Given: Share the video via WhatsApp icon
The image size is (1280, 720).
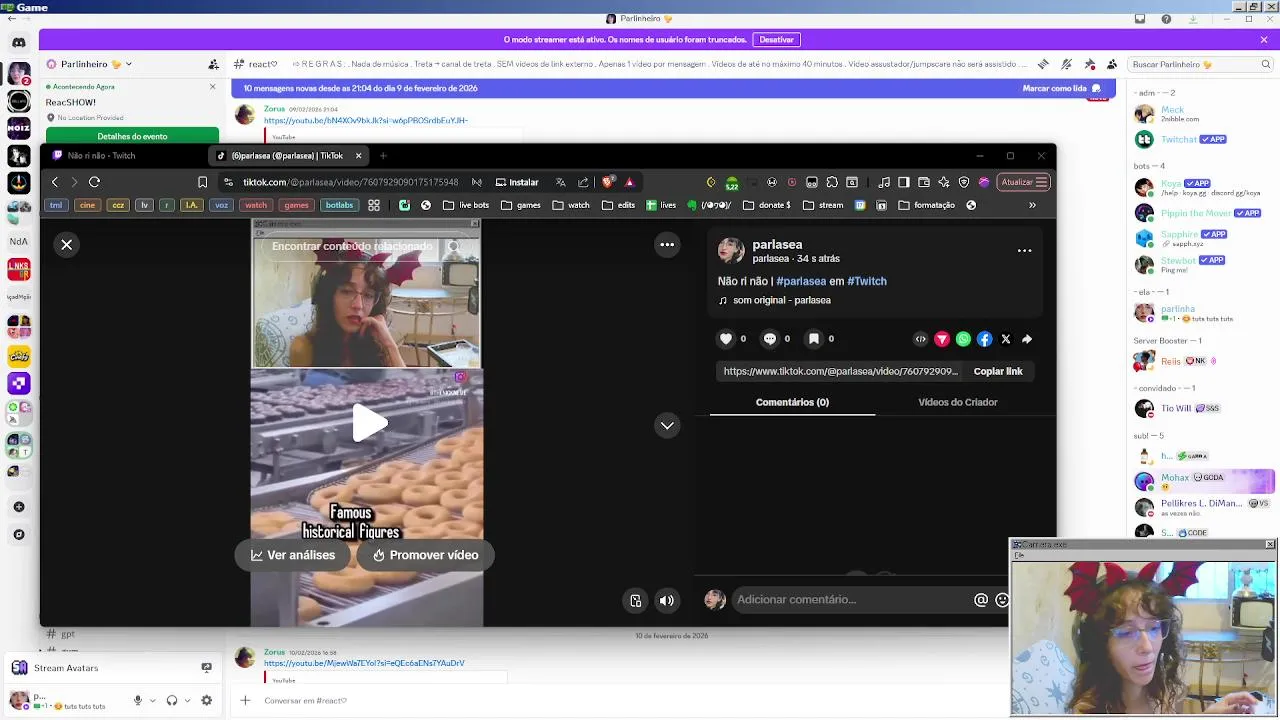Looking at the screenshot, I should (963, 339).
